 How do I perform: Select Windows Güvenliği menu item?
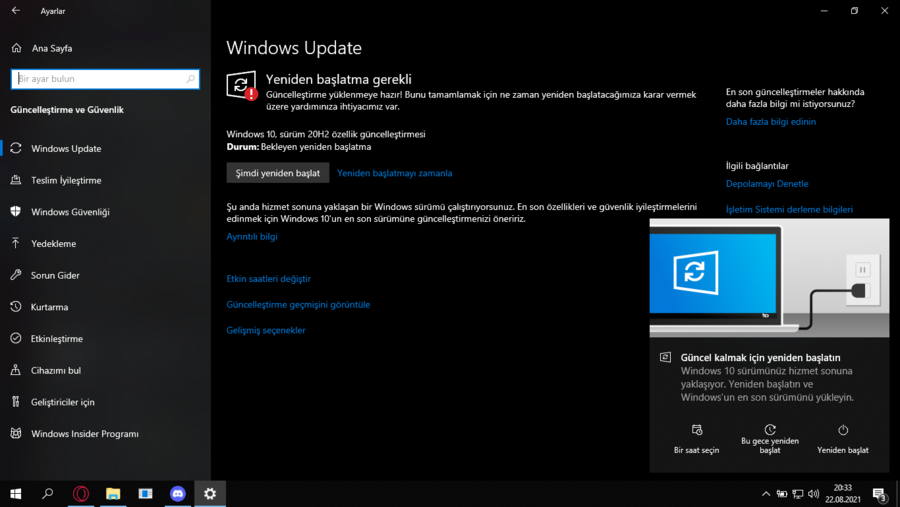(105, 211)
